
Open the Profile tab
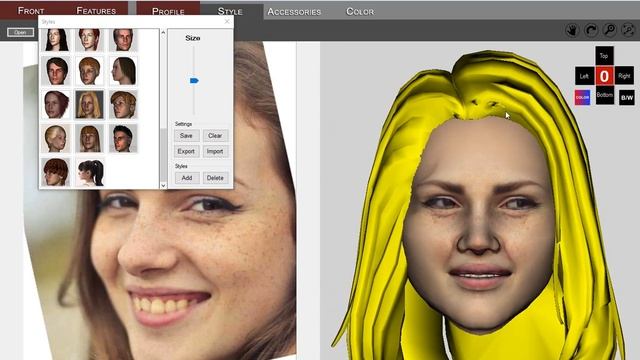coord(168,11)
